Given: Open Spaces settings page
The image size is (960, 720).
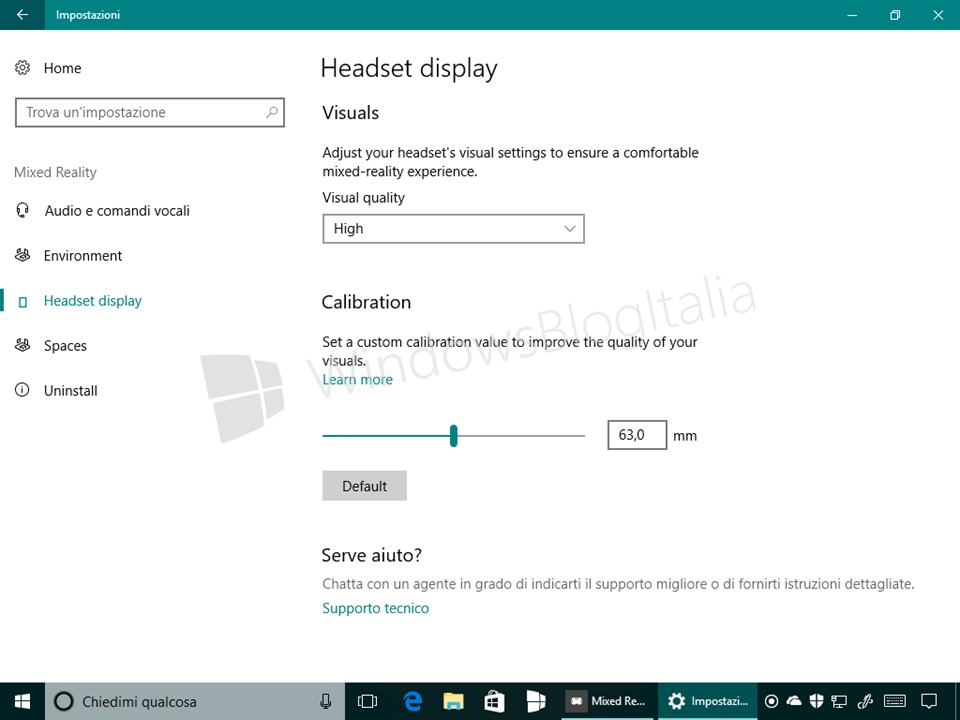Looking at the screenshot, I should (65, 346).
